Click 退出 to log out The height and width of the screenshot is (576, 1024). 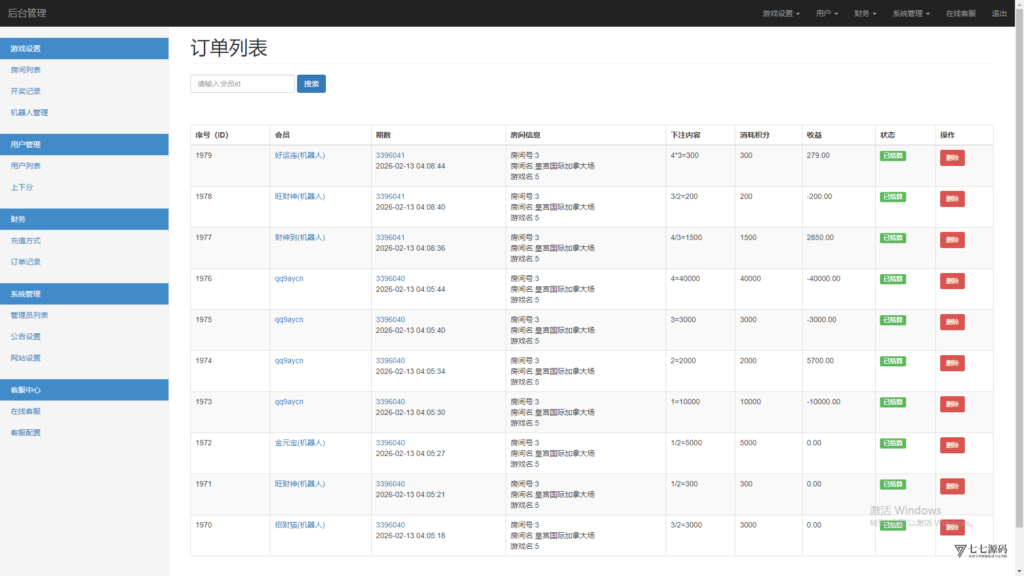(999, 14)
